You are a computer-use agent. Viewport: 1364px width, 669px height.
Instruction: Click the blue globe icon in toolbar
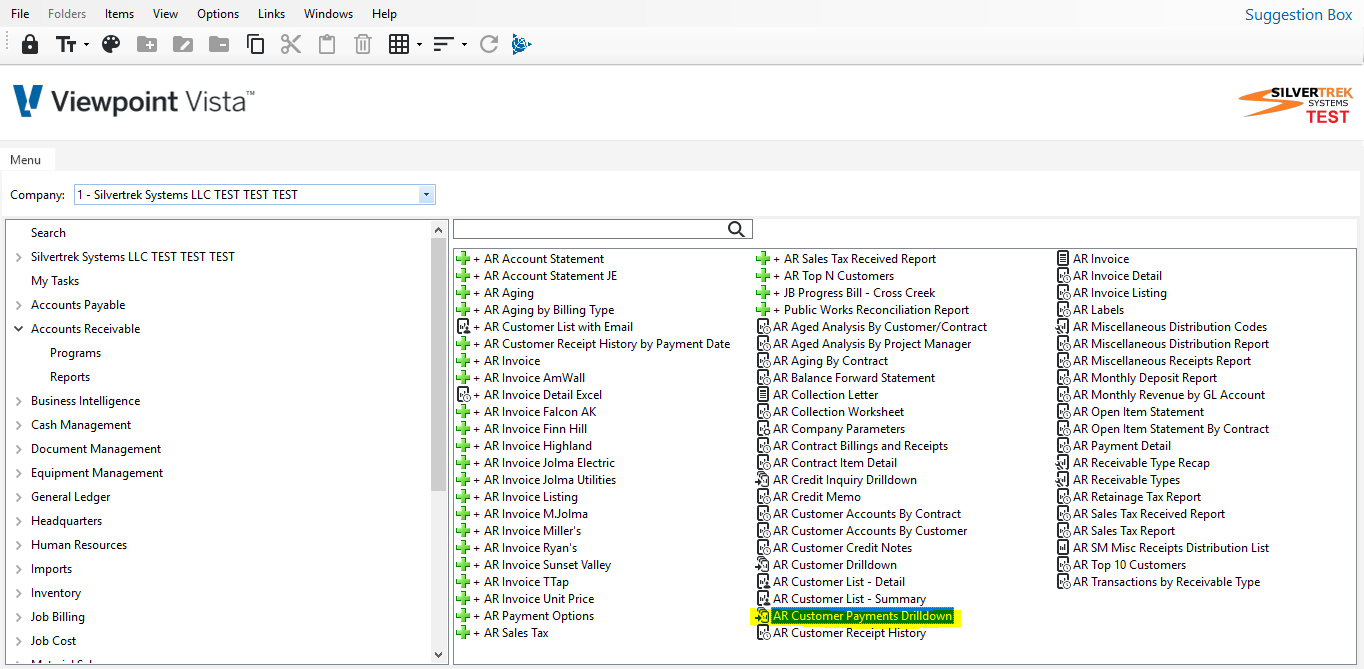(x=521, y=44)
